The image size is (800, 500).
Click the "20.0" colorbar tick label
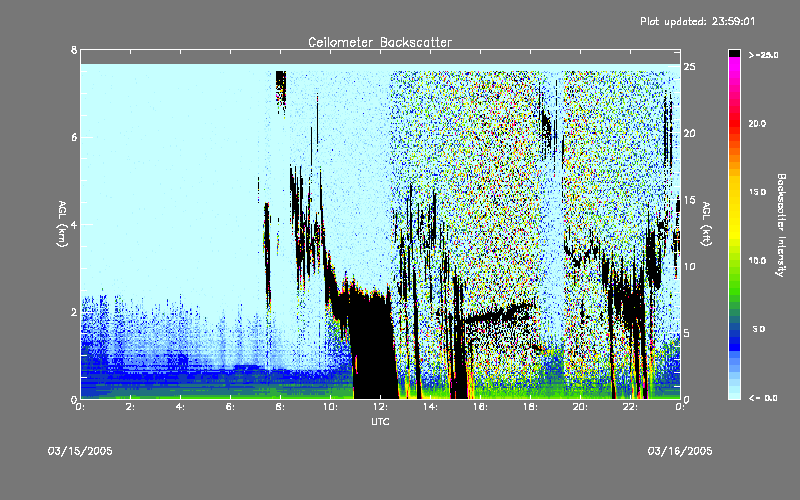[757, 124]
